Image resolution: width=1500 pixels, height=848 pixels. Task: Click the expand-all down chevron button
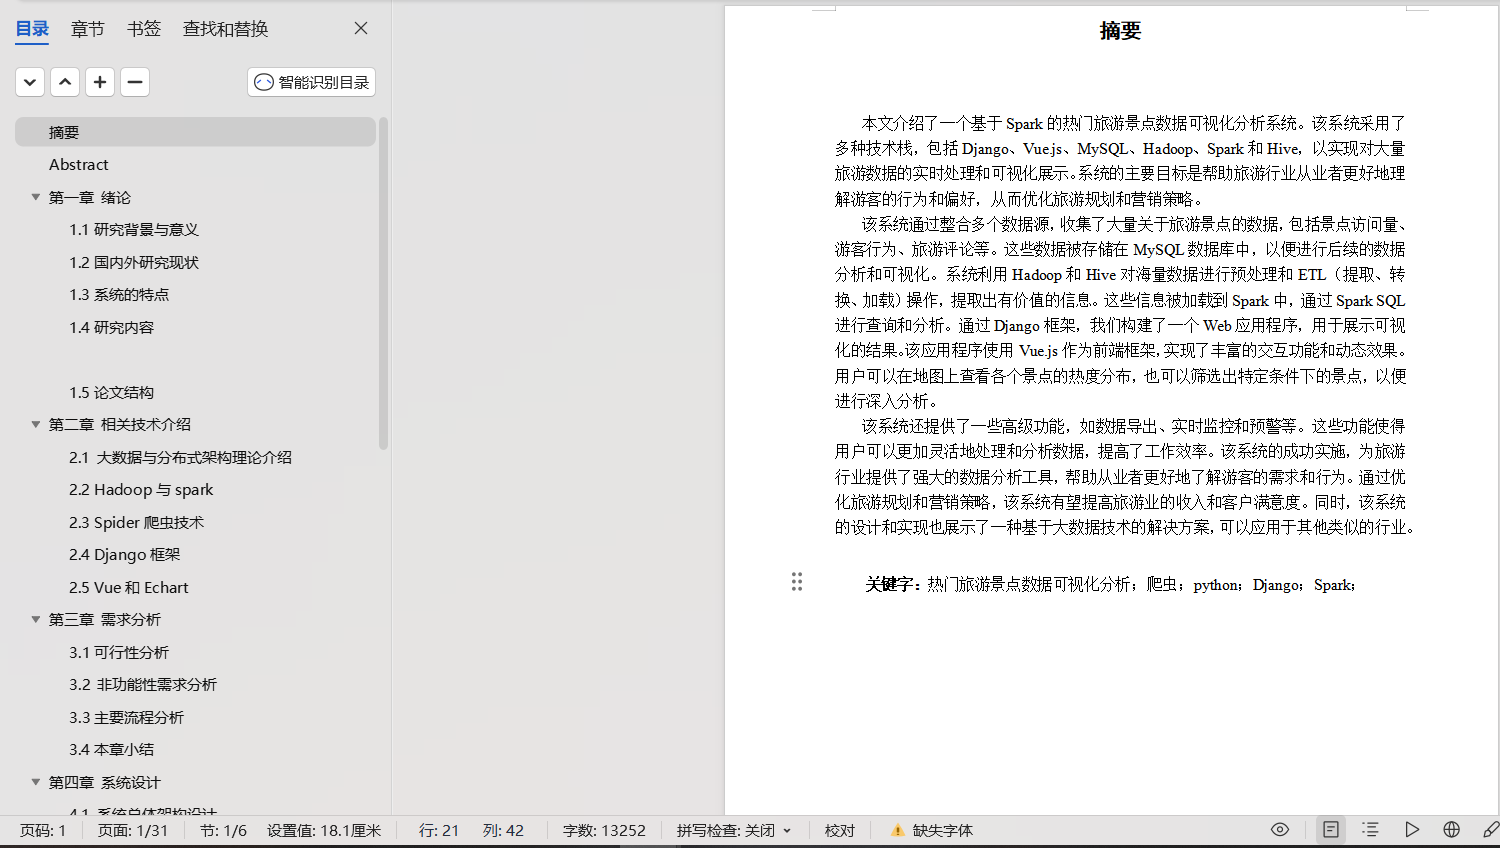[x=30, y=82]
